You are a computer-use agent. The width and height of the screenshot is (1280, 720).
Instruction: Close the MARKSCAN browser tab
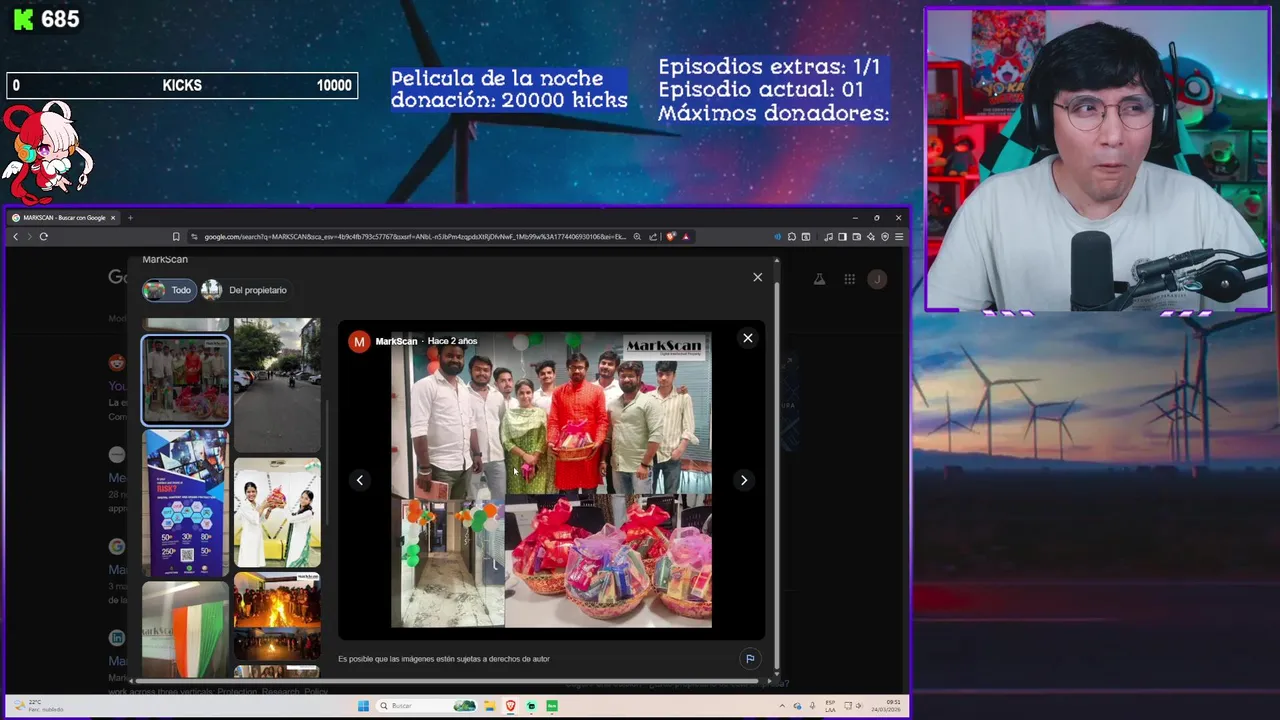pyautogui.click(x=113, y=217)
